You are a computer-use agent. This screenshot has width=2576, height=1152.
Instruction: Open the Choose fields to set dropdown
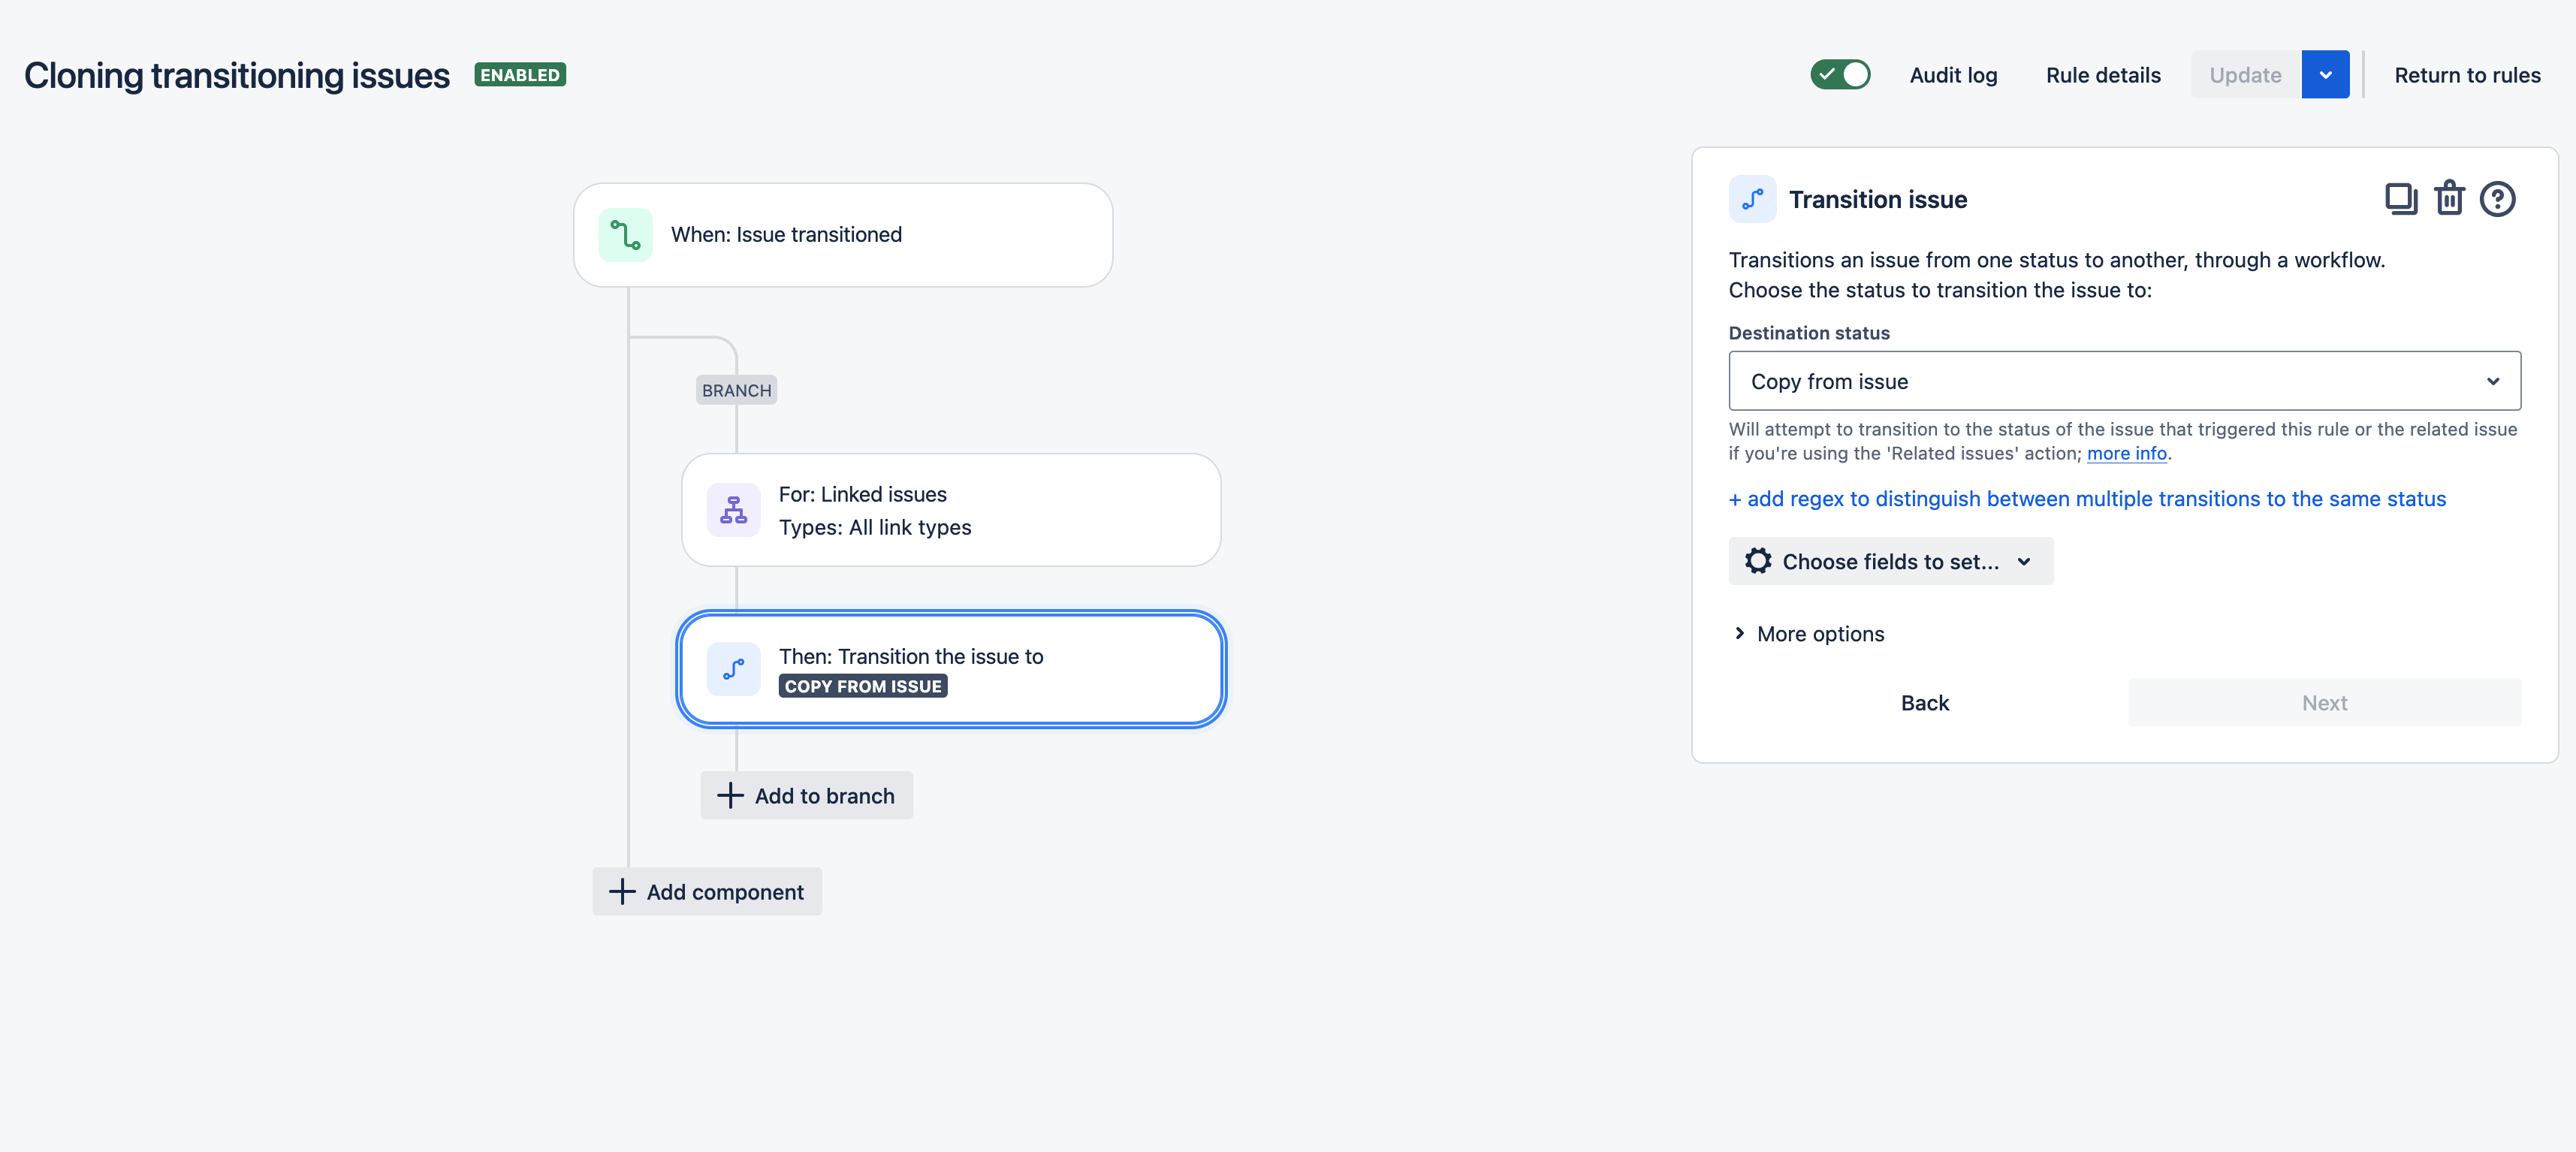[x=1890, y=561]
